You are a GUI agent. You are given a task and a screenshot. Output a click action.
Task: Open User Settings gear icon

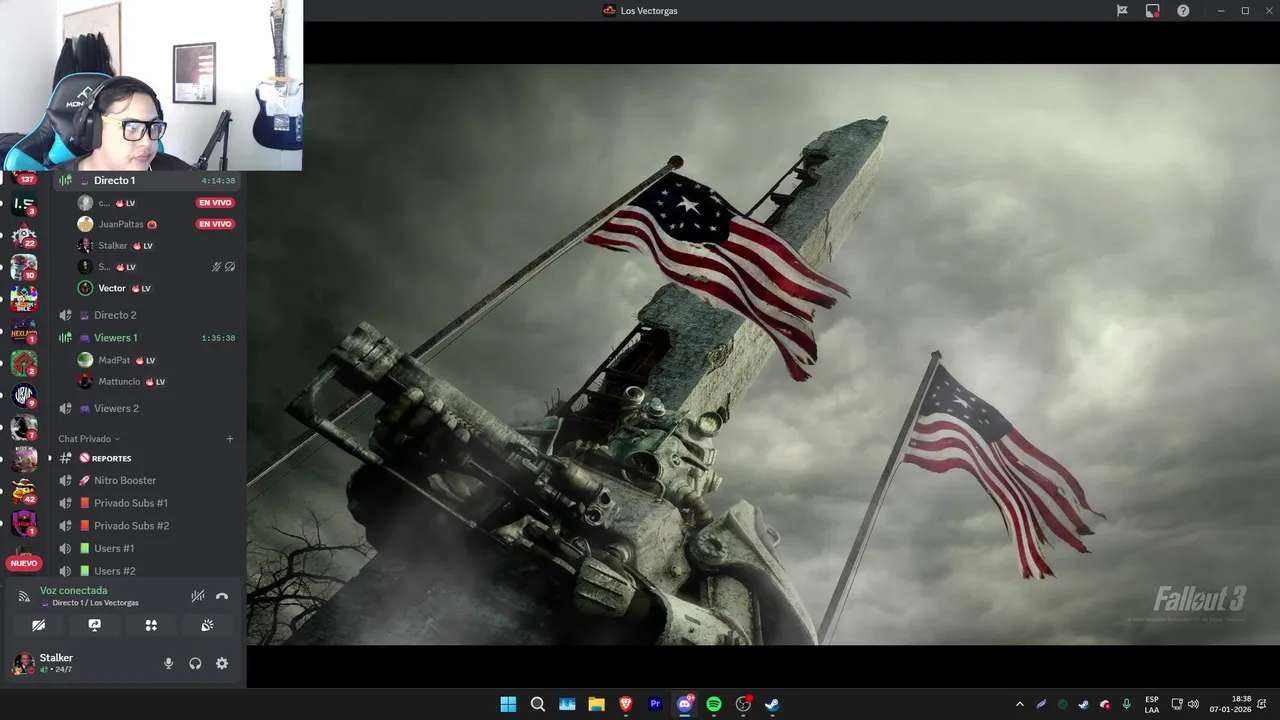coord(222,663)
